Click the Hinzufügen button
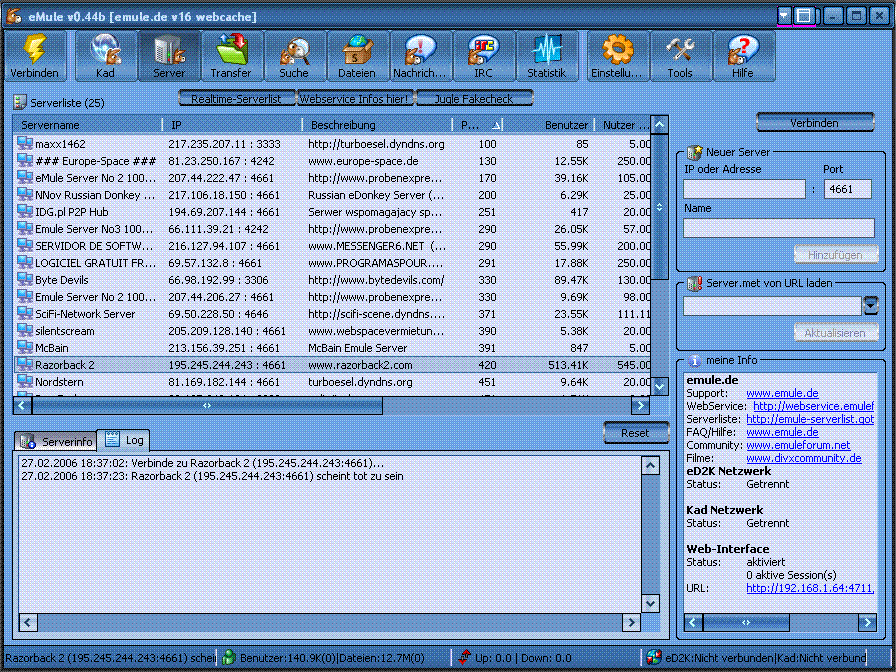The image size is (896, 672). tap(835, 255)
